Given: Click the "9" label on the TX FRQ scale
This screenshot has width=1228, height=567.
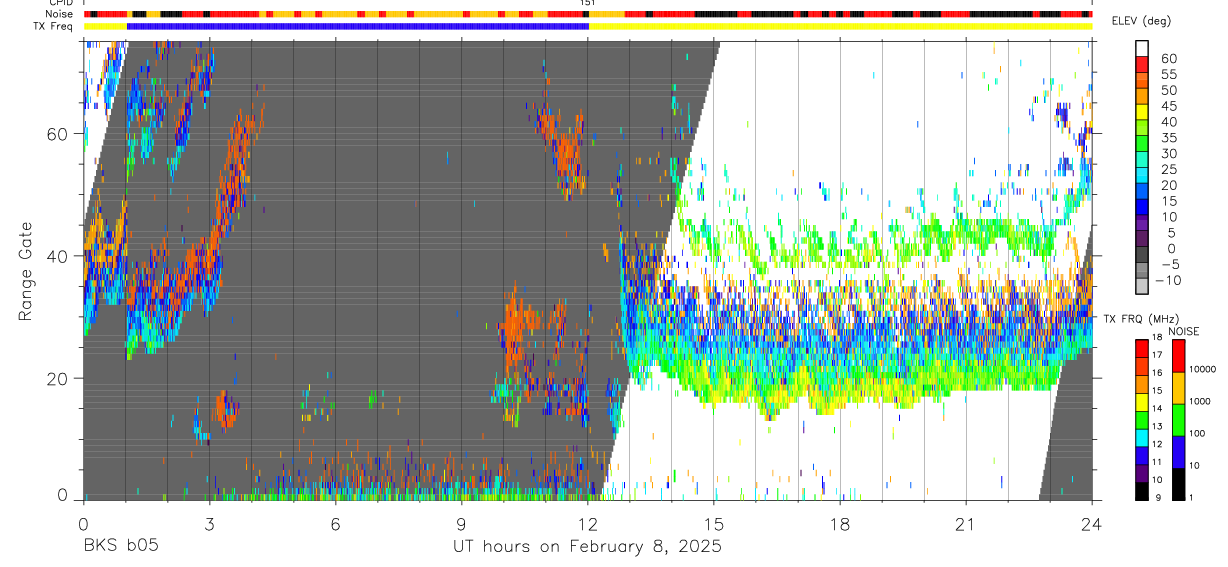Looking at the screenshot, I should (x=1158, y=498).
